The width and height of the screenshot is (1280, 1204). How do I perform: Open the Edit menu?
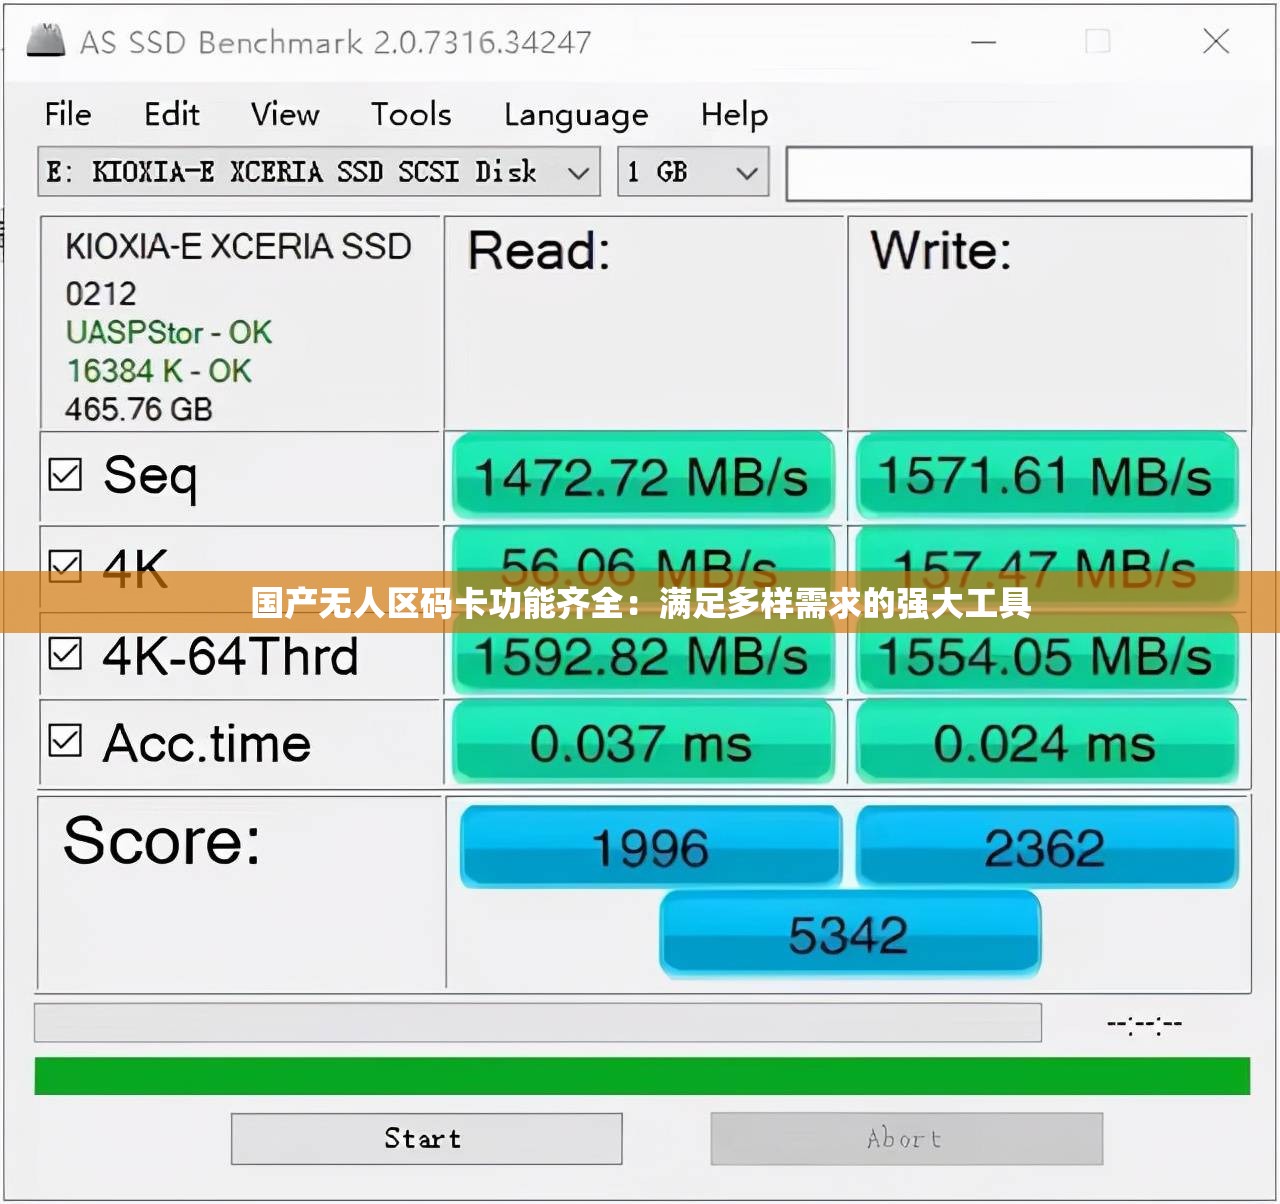tap(172, 115)
